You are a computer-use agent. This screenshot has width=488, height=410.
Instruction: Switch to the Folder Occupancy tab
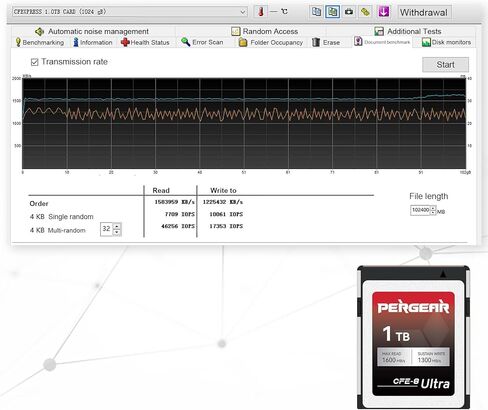(271, 42)
